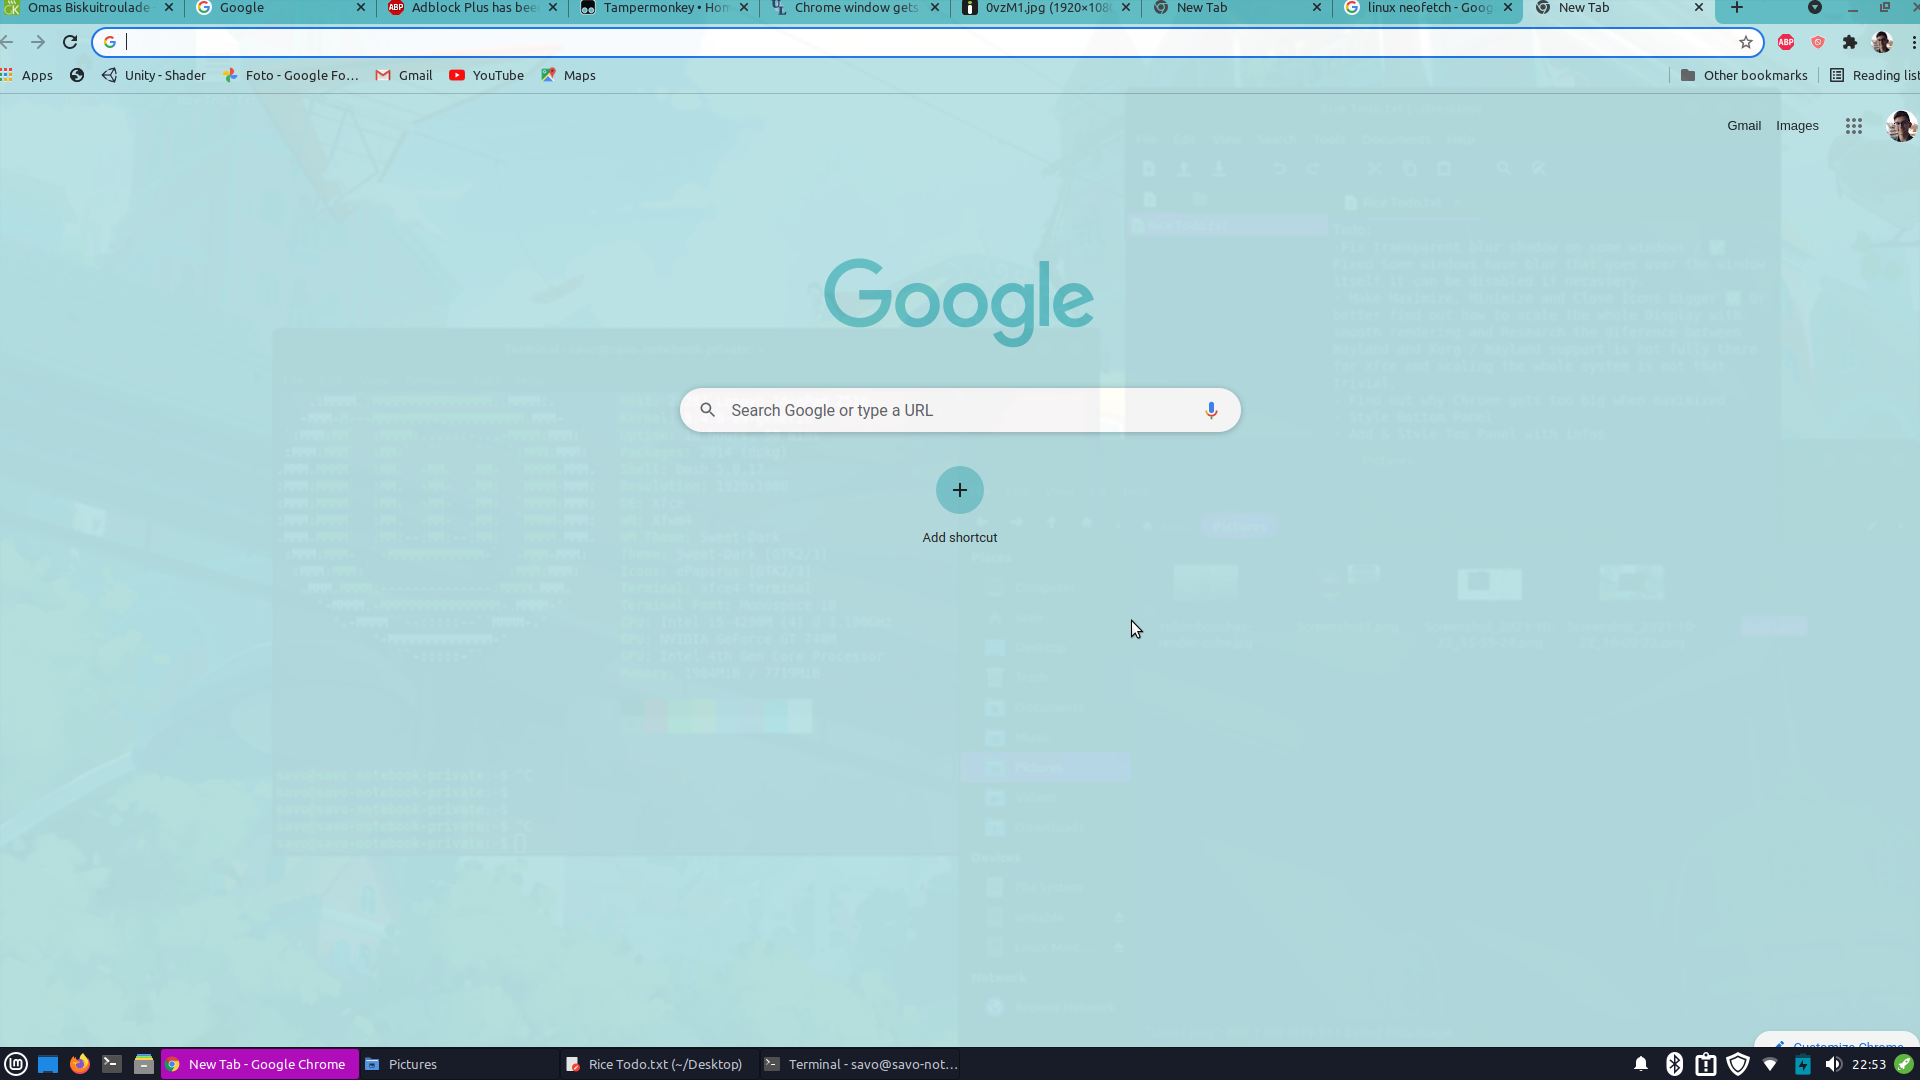Viewport: 1920px width, 1080px height.
Task: Start voice search with microphone
Action: coord(1211,410)
